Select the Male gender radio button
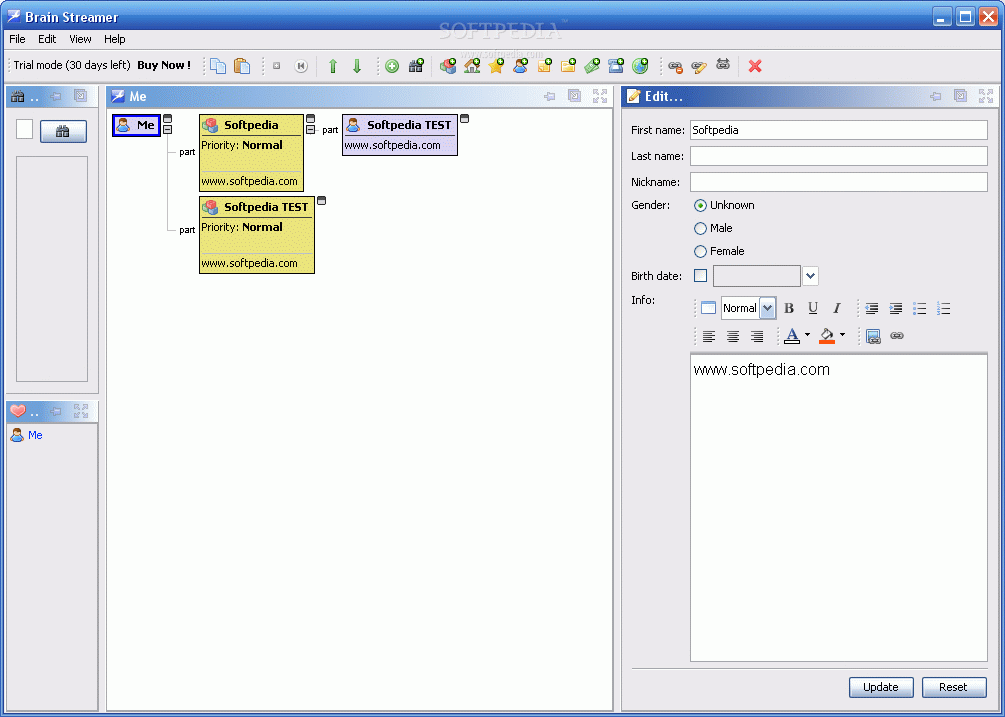Viewport: 1005px width, 717px height. pos(701,228)
